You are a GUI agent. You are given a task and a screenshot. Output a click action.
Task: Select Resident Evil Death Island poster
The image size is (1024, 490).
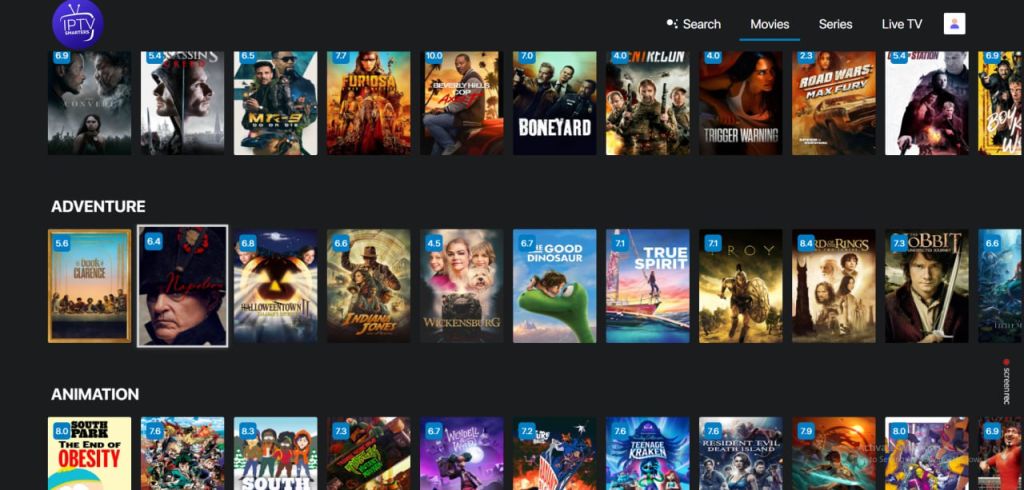point(740,453)
